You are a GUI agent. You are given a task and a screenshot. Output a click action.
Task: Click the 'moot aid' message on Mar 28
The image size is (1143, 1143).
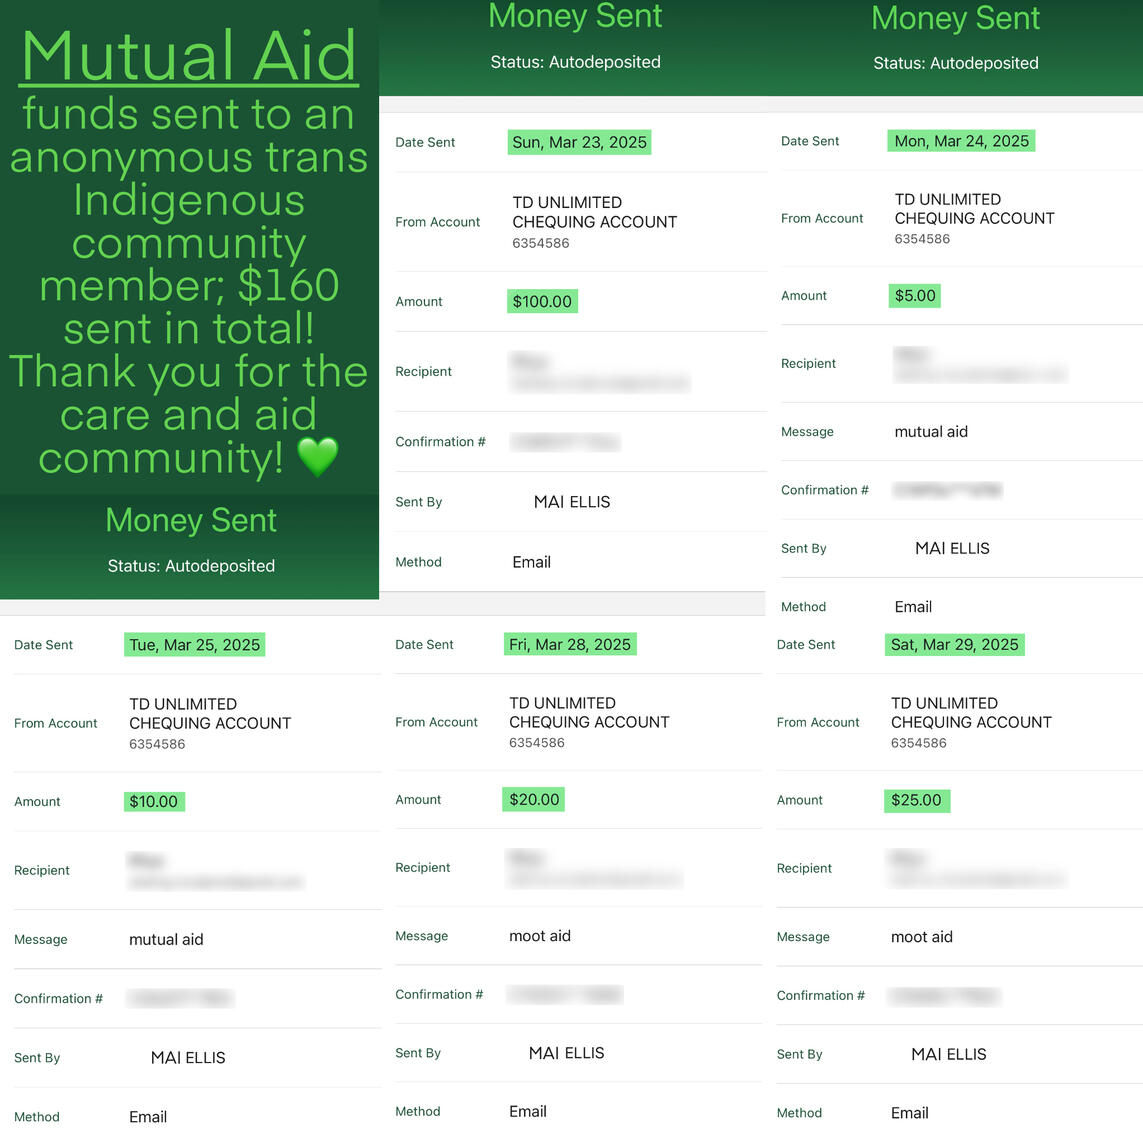click(539, 935)
